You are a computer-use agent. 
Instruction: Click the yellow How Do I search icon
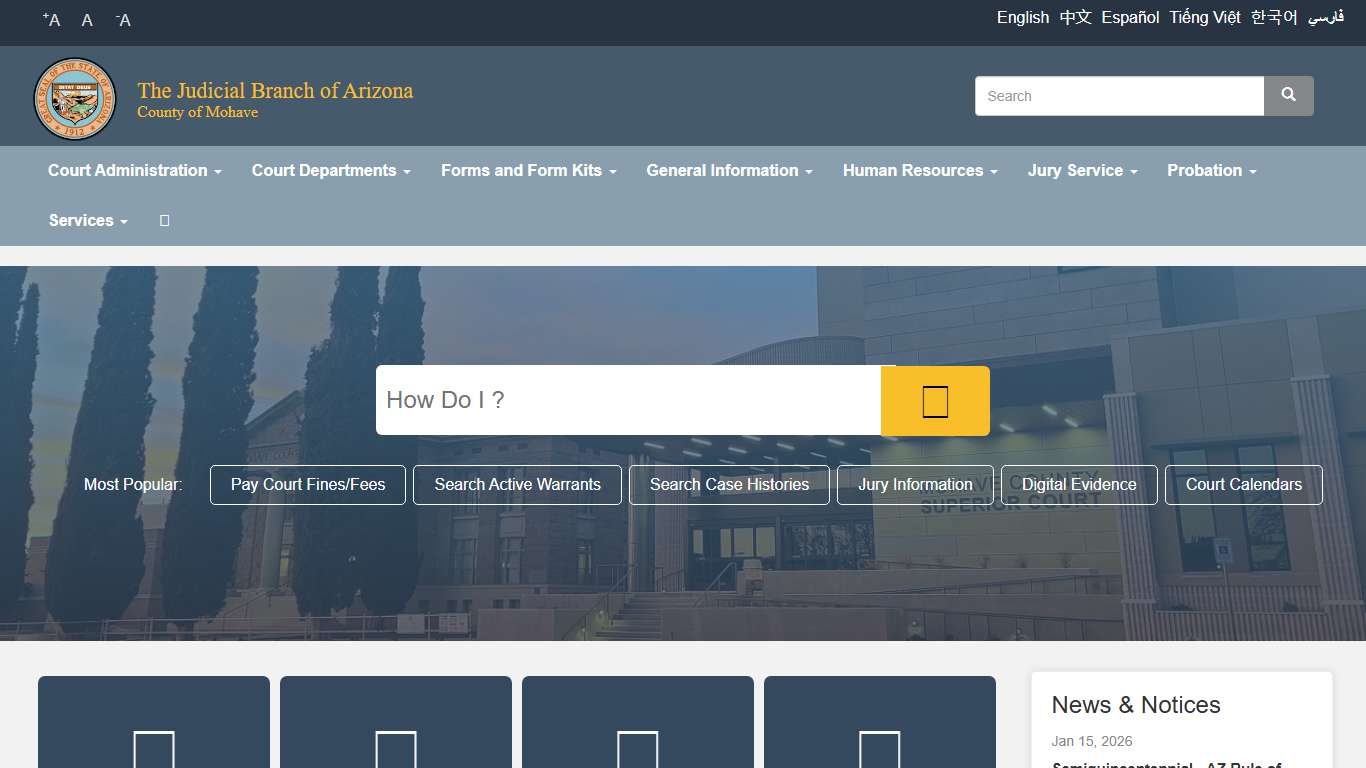pos(934,400)
